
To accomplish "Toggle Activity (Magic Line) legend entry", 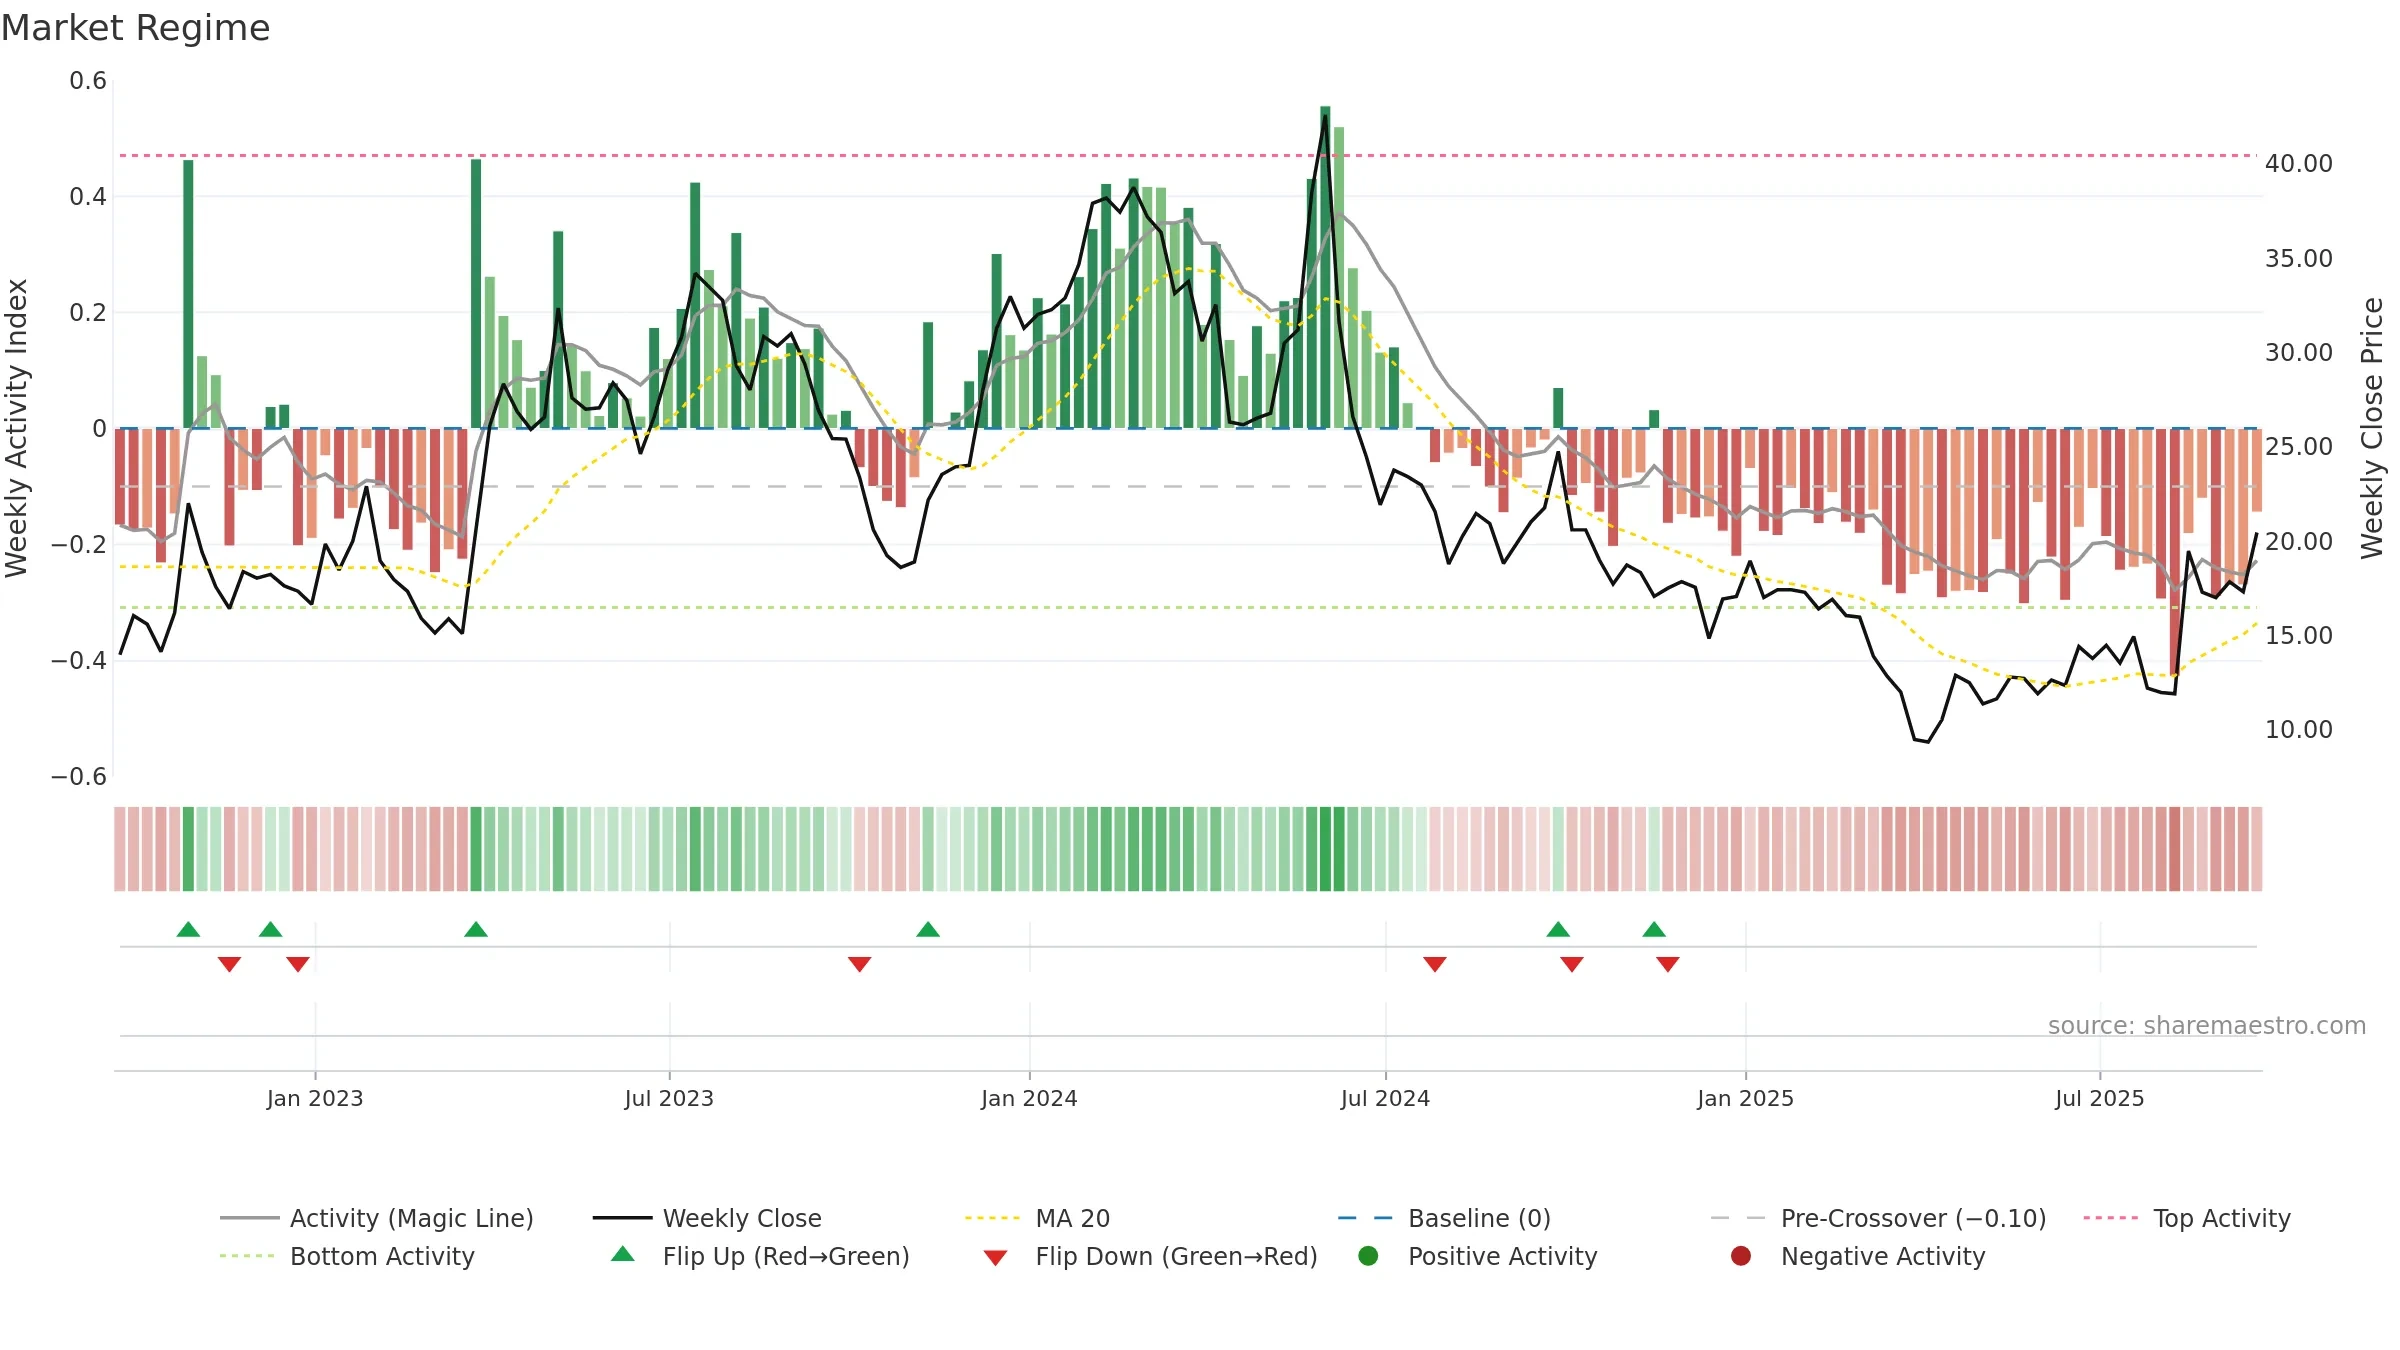I will tap(377, 1218).
